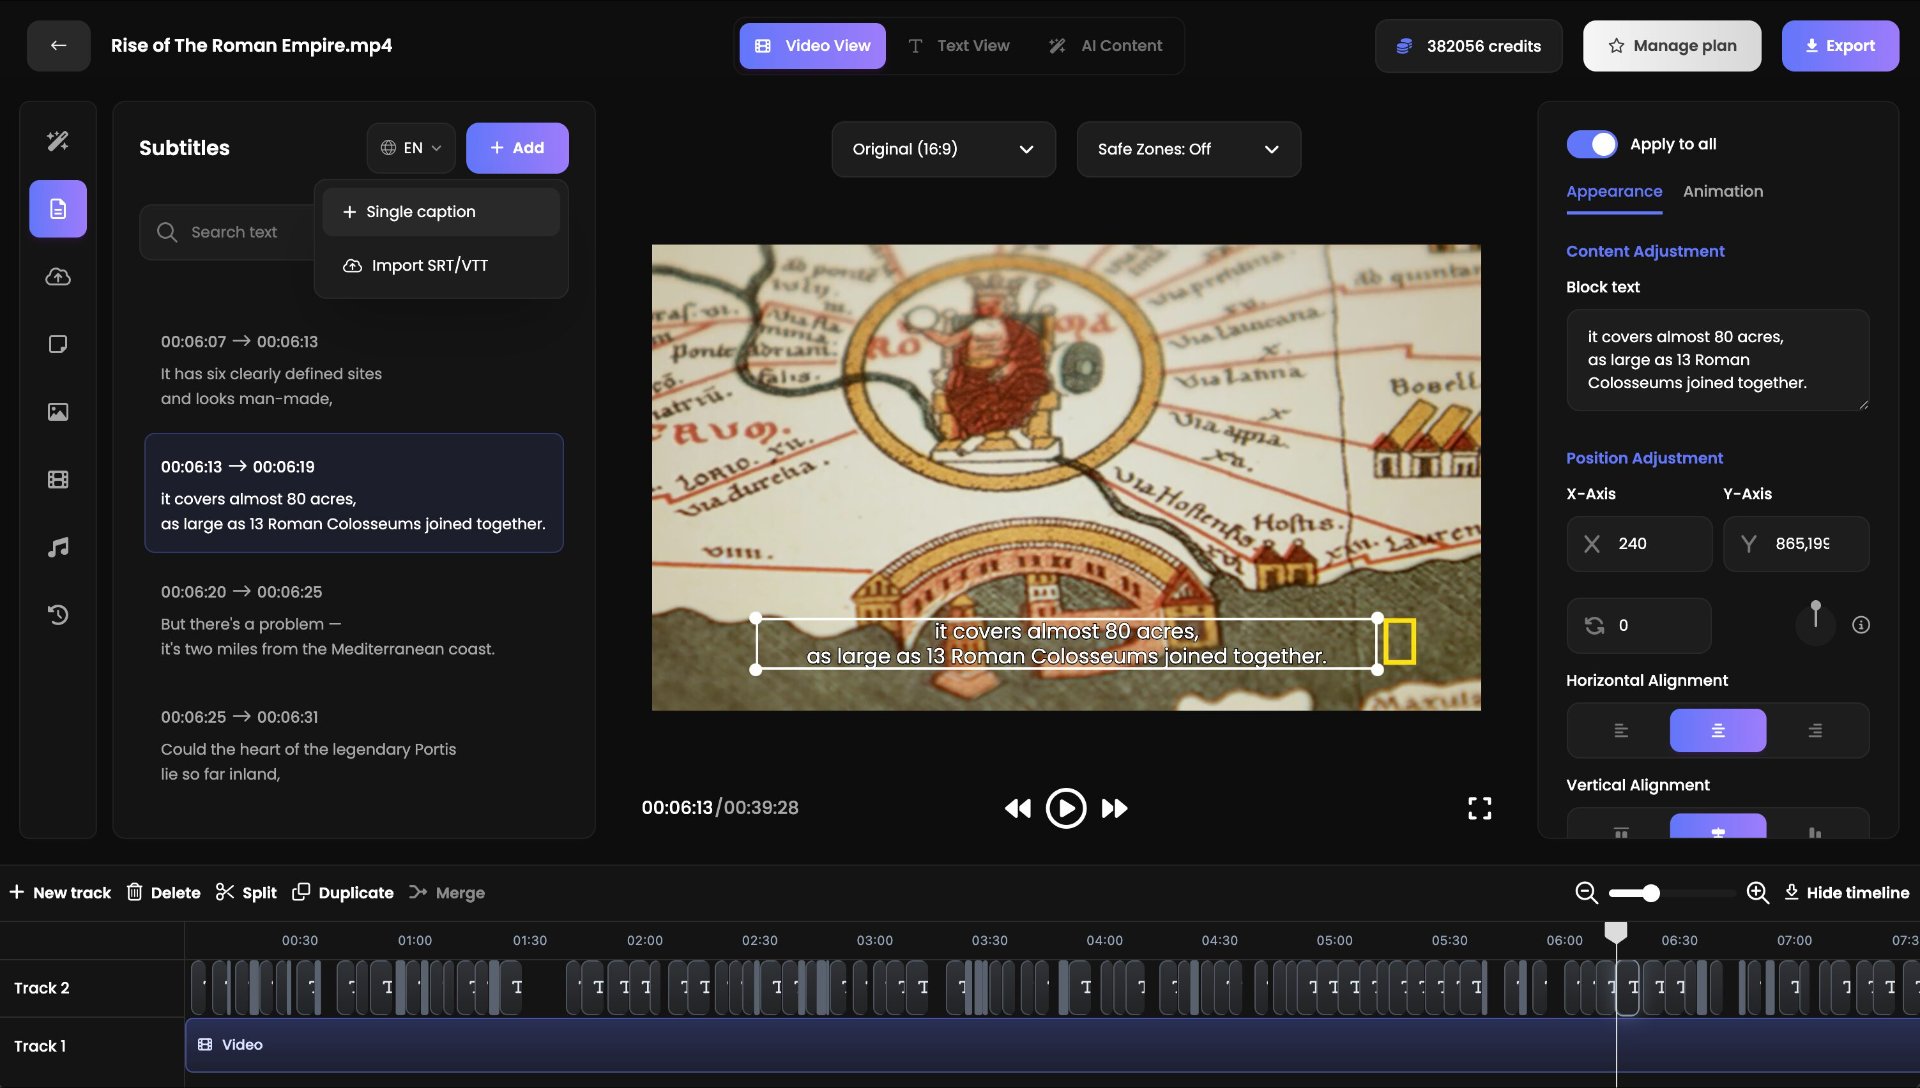This screenshot has height=1088, width=1920.
Task: Open the music note audio sidebar icon
Action: 58,547
